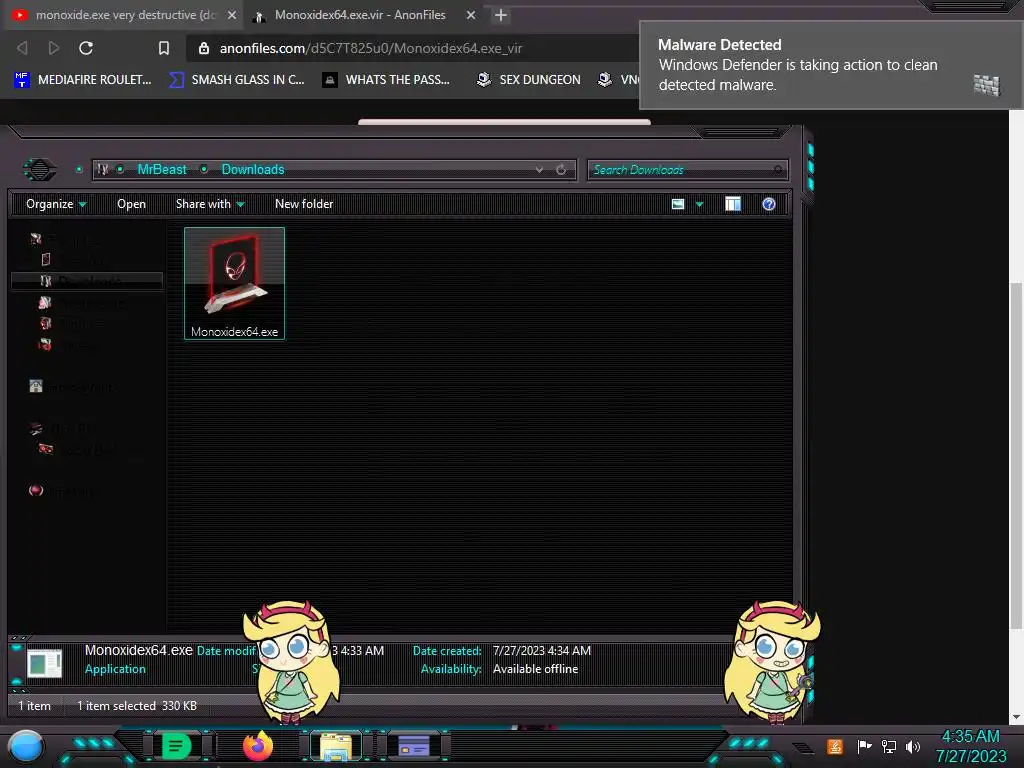This screenshot has width=1024, height=768.
Task: Click the volume speaker tray icon
Action: 912,746
